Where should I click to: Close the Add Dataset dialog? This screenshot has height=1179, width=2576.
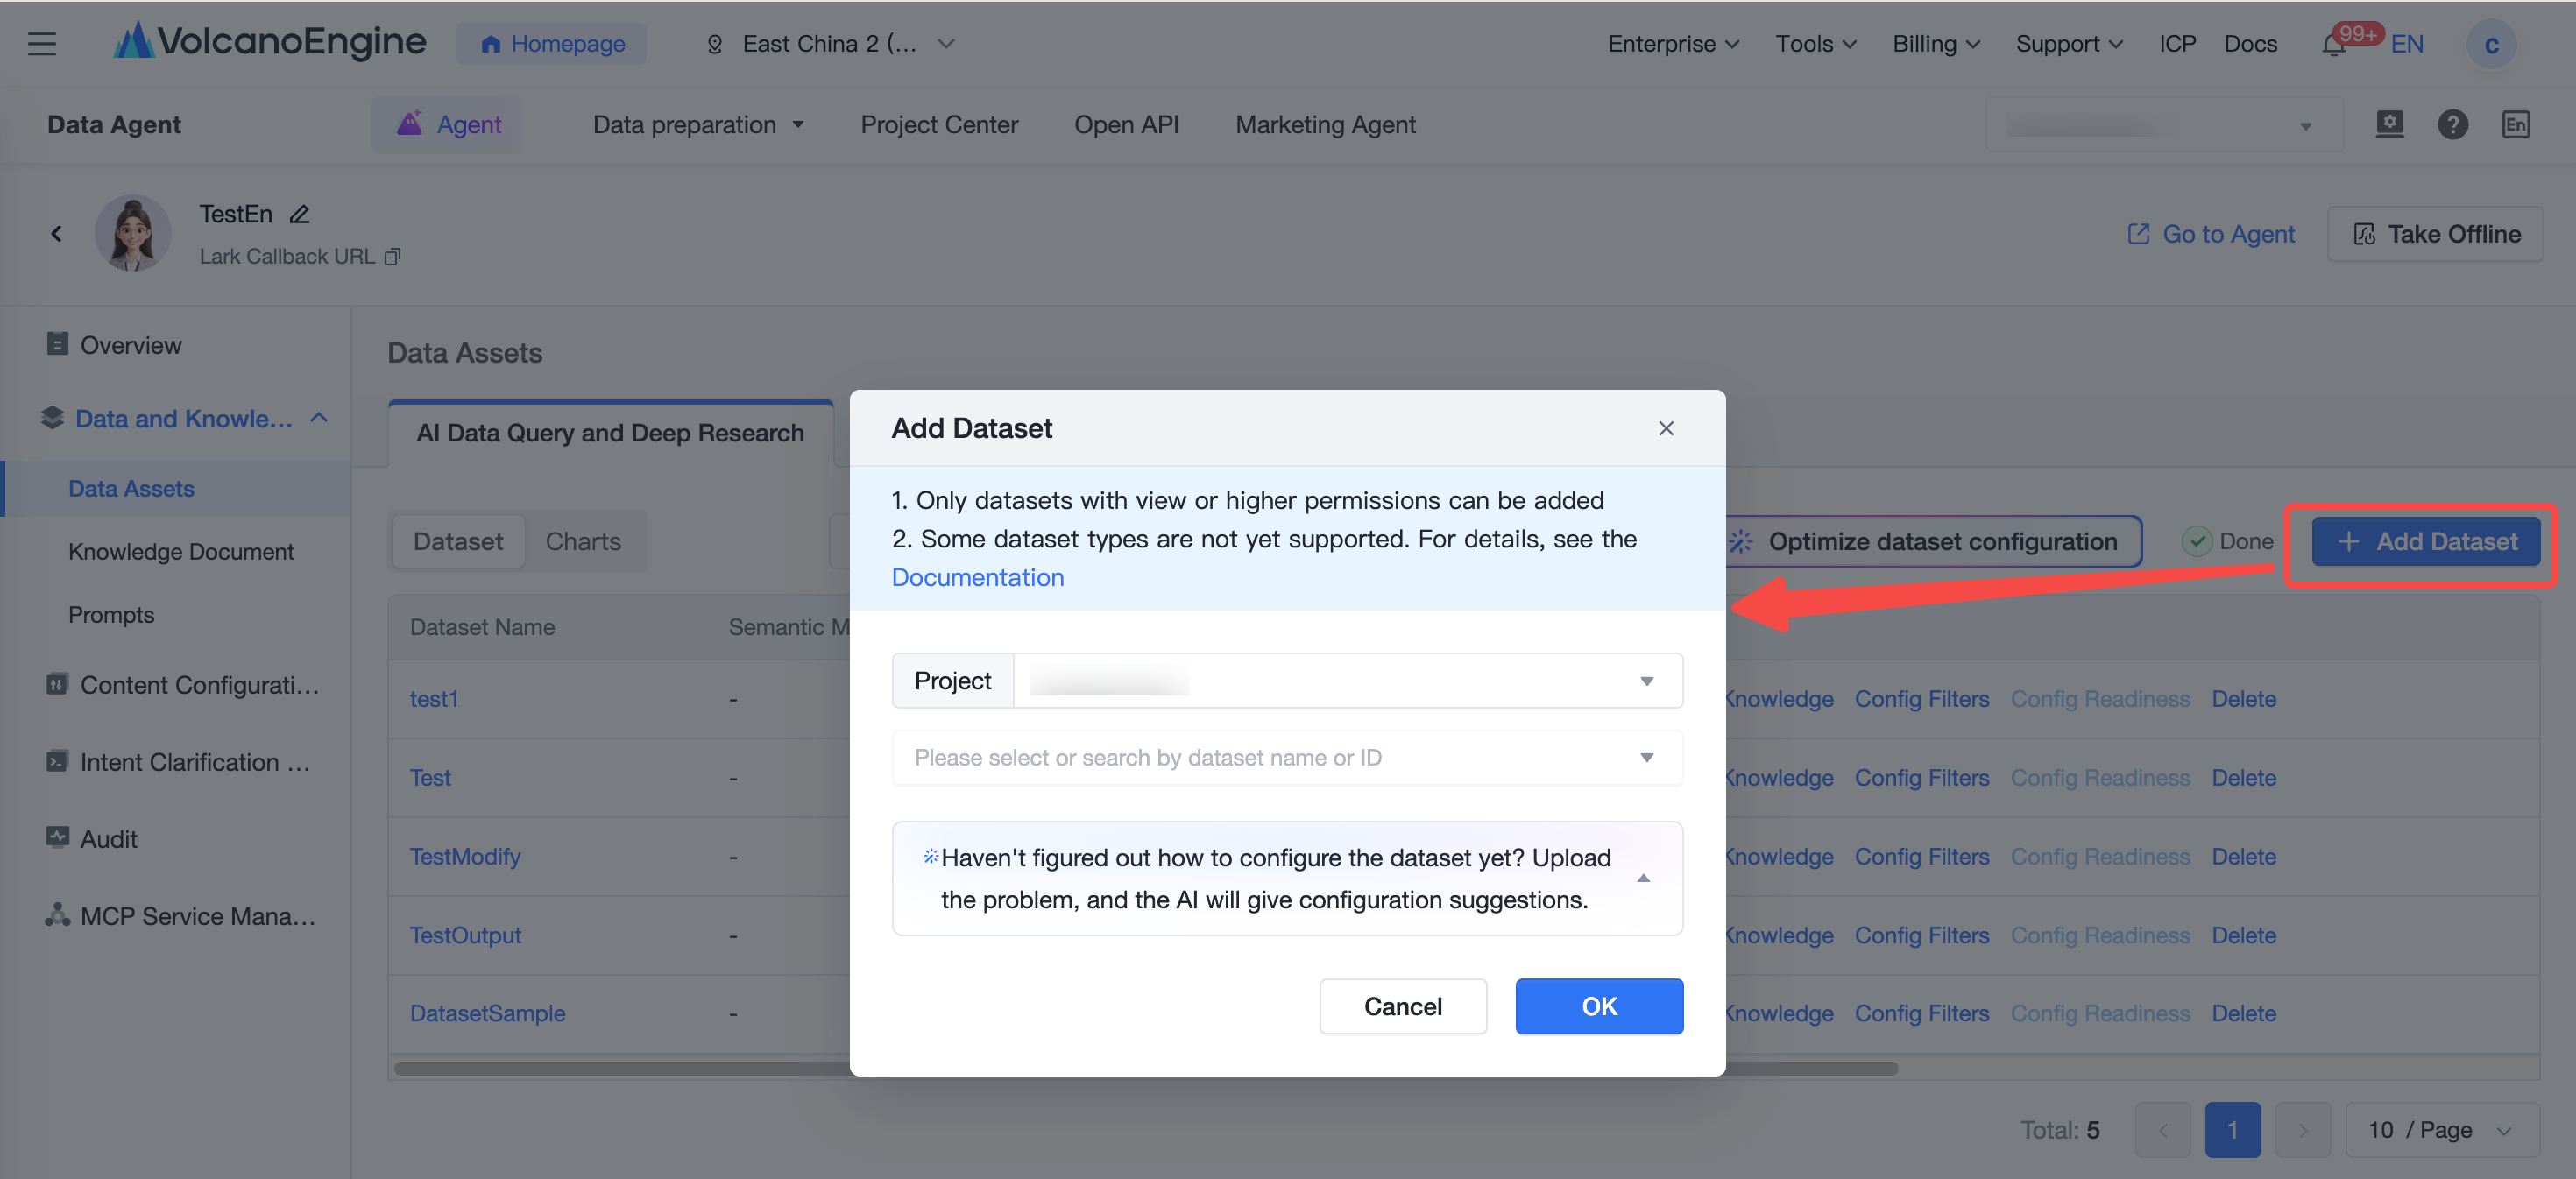[1665, 428]
